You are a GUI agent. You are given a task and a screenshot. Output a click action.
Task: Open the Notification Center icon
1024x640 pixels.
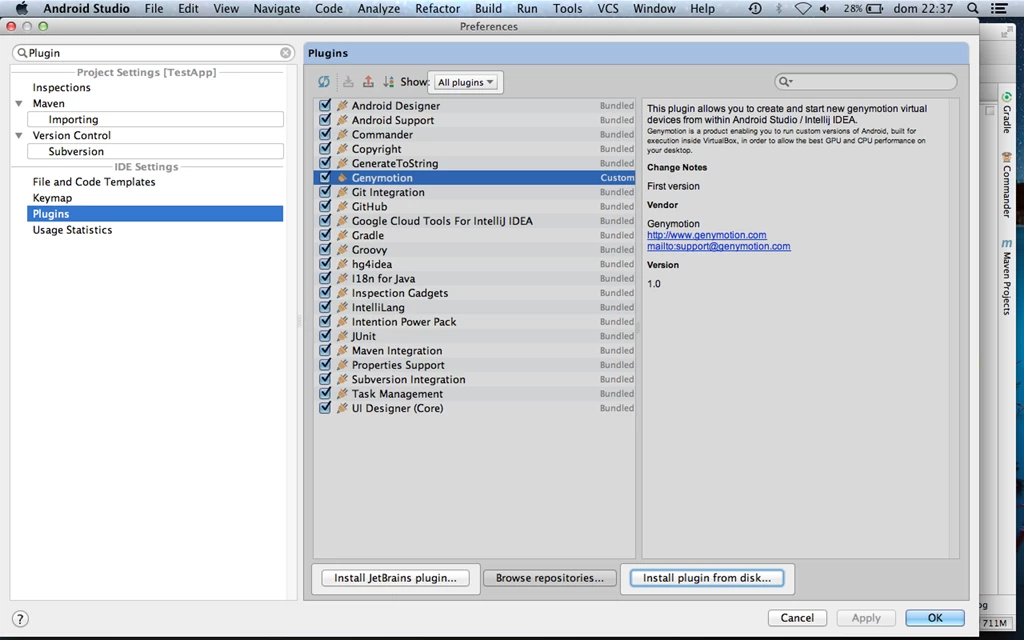click(999, 8)
